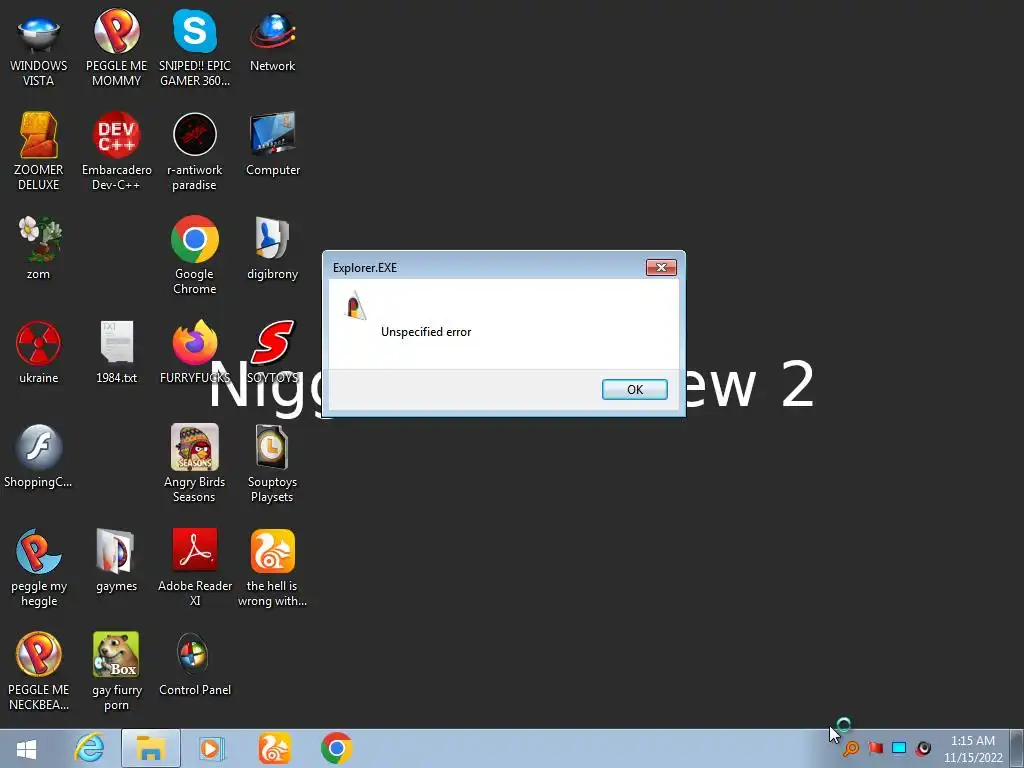Viewport: 1024px width, 768px height.
Task: Select the gaymes folder icon
Action: (116, 560)
